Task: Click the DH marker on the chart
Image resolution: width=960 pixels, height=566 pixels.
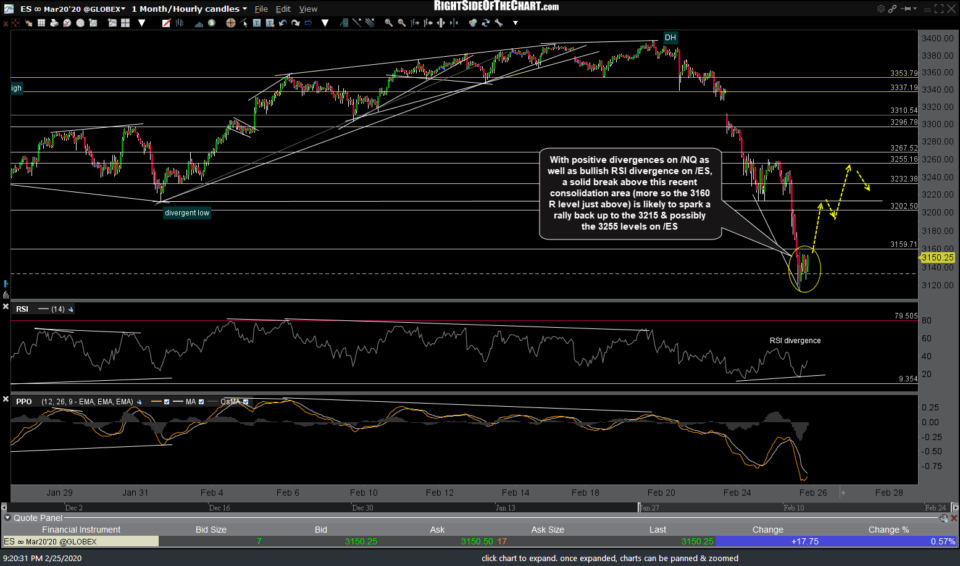Action: [670, 37]
